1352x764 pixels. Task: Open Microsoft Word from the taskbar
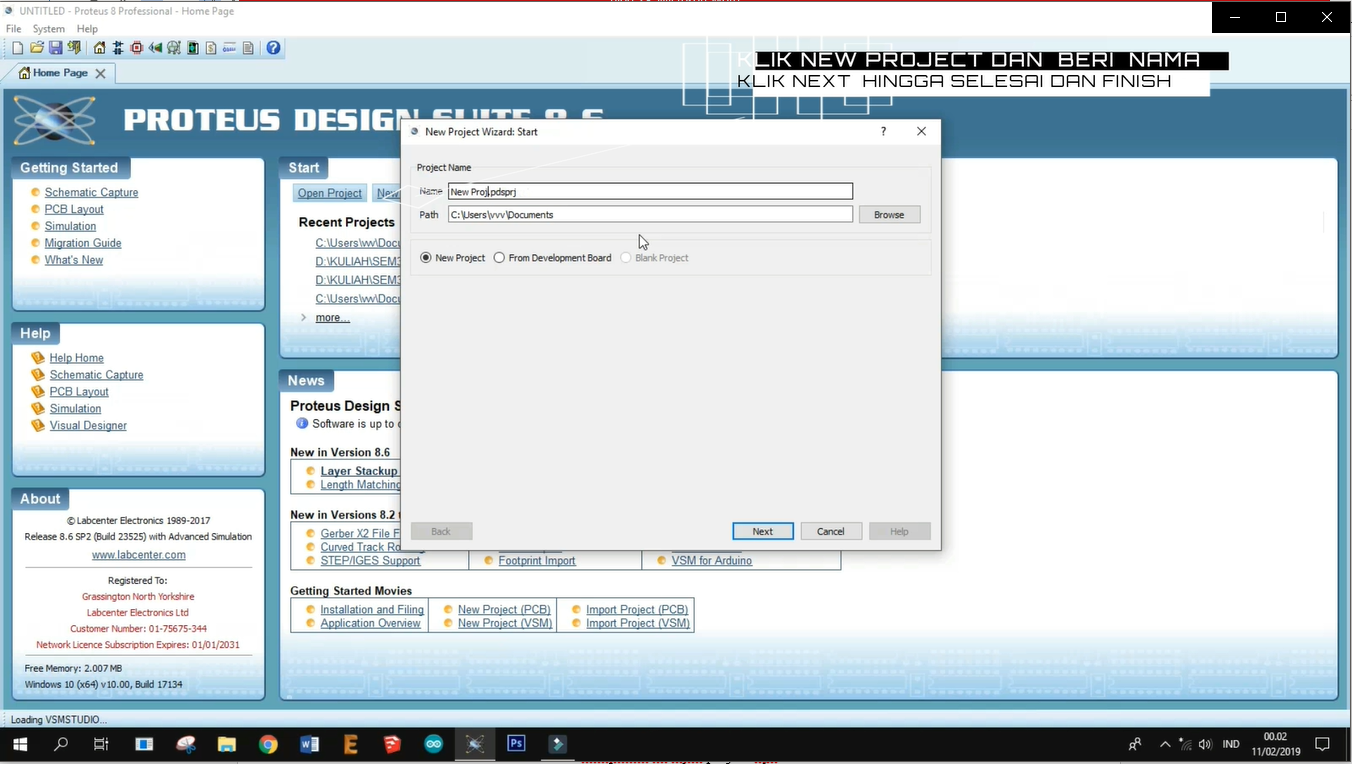click(x=309, y=744)
